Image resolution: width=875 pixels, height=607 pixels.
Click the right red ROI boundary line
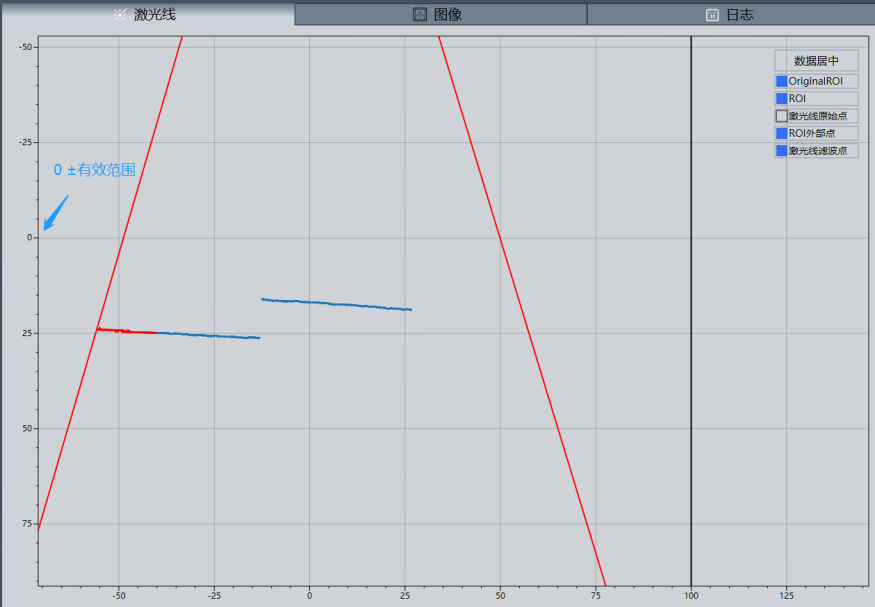[520, 300]
